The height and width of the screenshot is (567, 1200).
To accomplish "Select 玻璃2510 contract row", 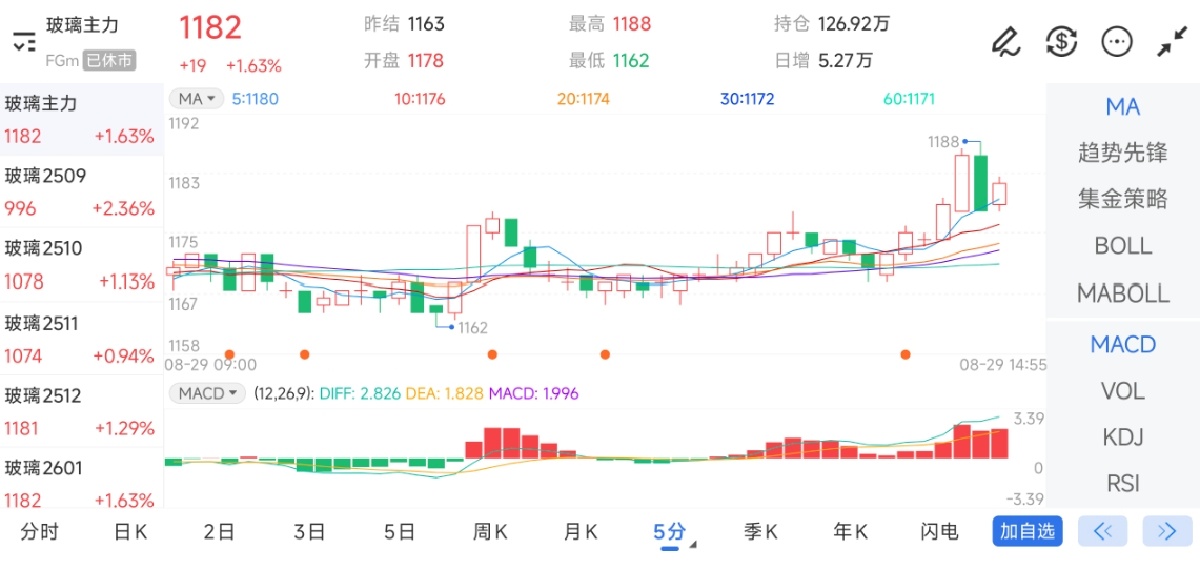I will coord(81,265).
